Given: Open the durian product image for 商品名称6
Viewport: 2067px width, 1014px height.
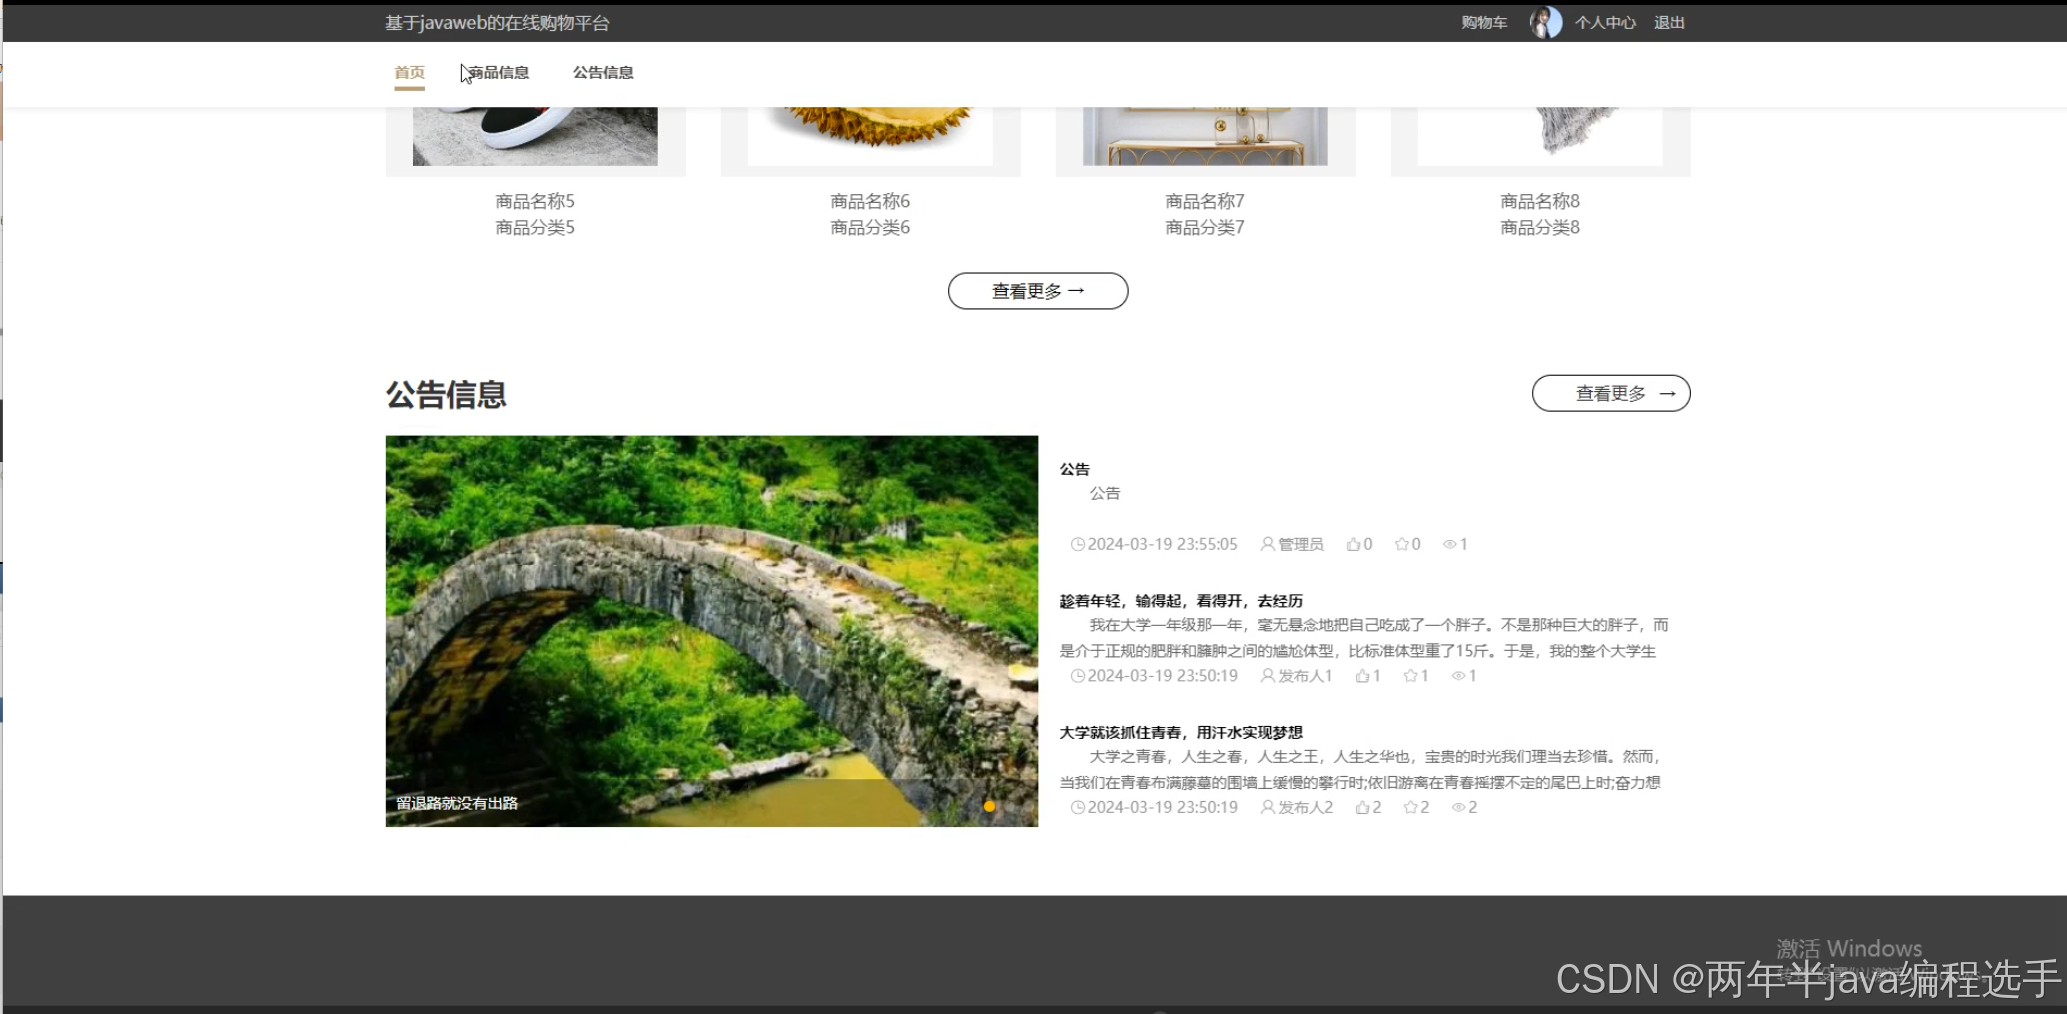Looking at the screenshot, I should point(870,136).
